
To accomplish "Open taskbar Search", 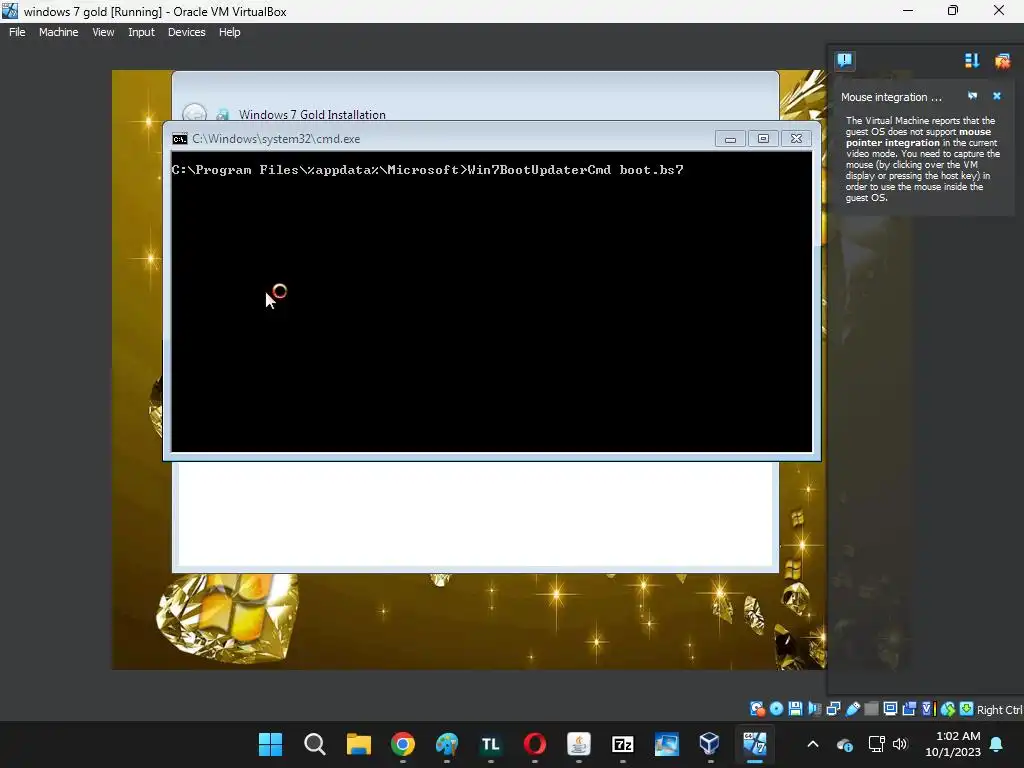I will click(315, 744).
